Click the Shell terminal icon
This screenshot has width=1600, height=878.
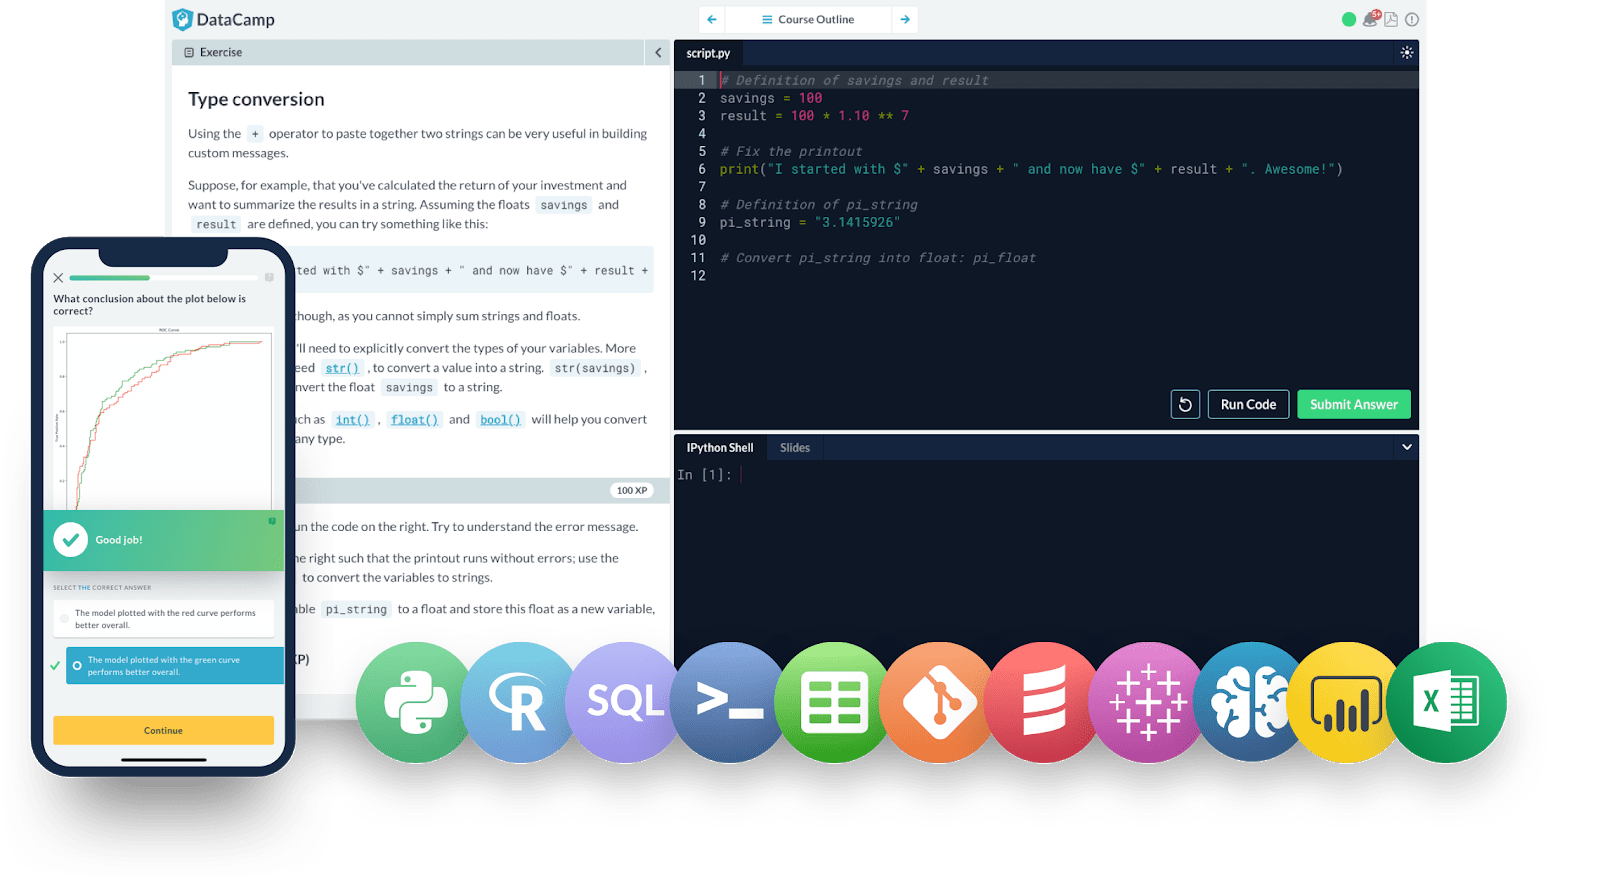pyautogui.click(x=729, y=702)
